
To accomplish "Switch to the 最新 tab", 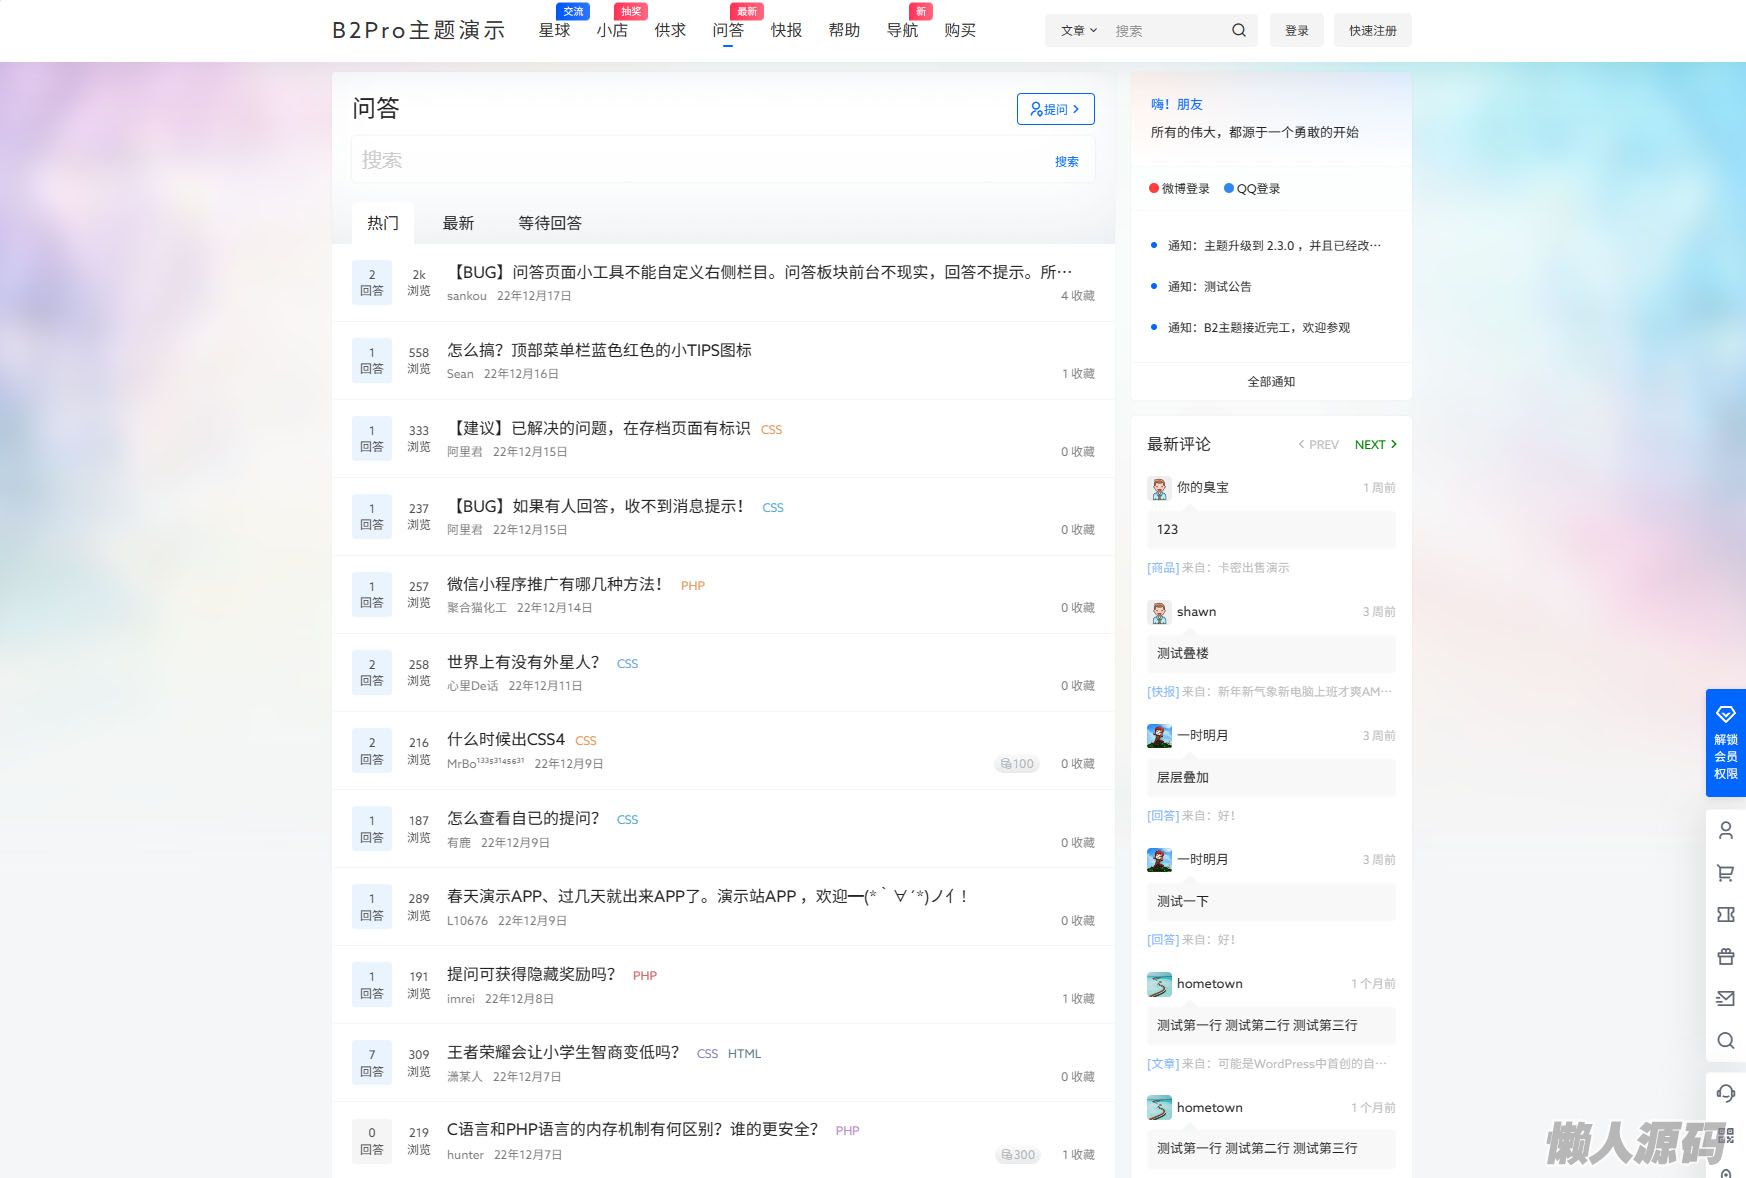I will (458, 223).
